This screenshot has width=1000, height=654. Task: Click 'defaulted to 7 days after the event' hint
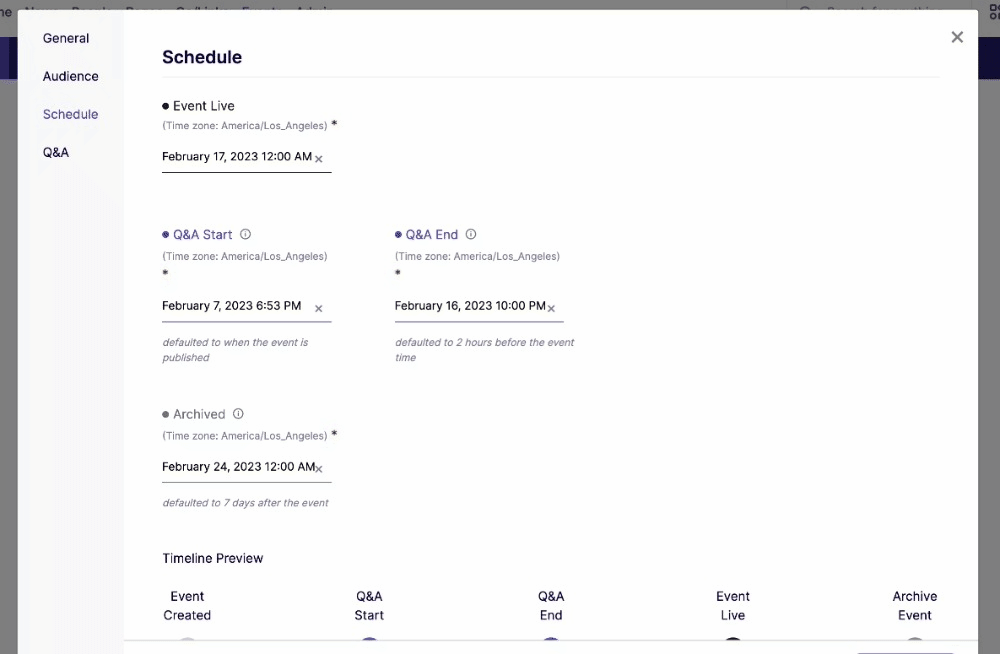(246, 503)
